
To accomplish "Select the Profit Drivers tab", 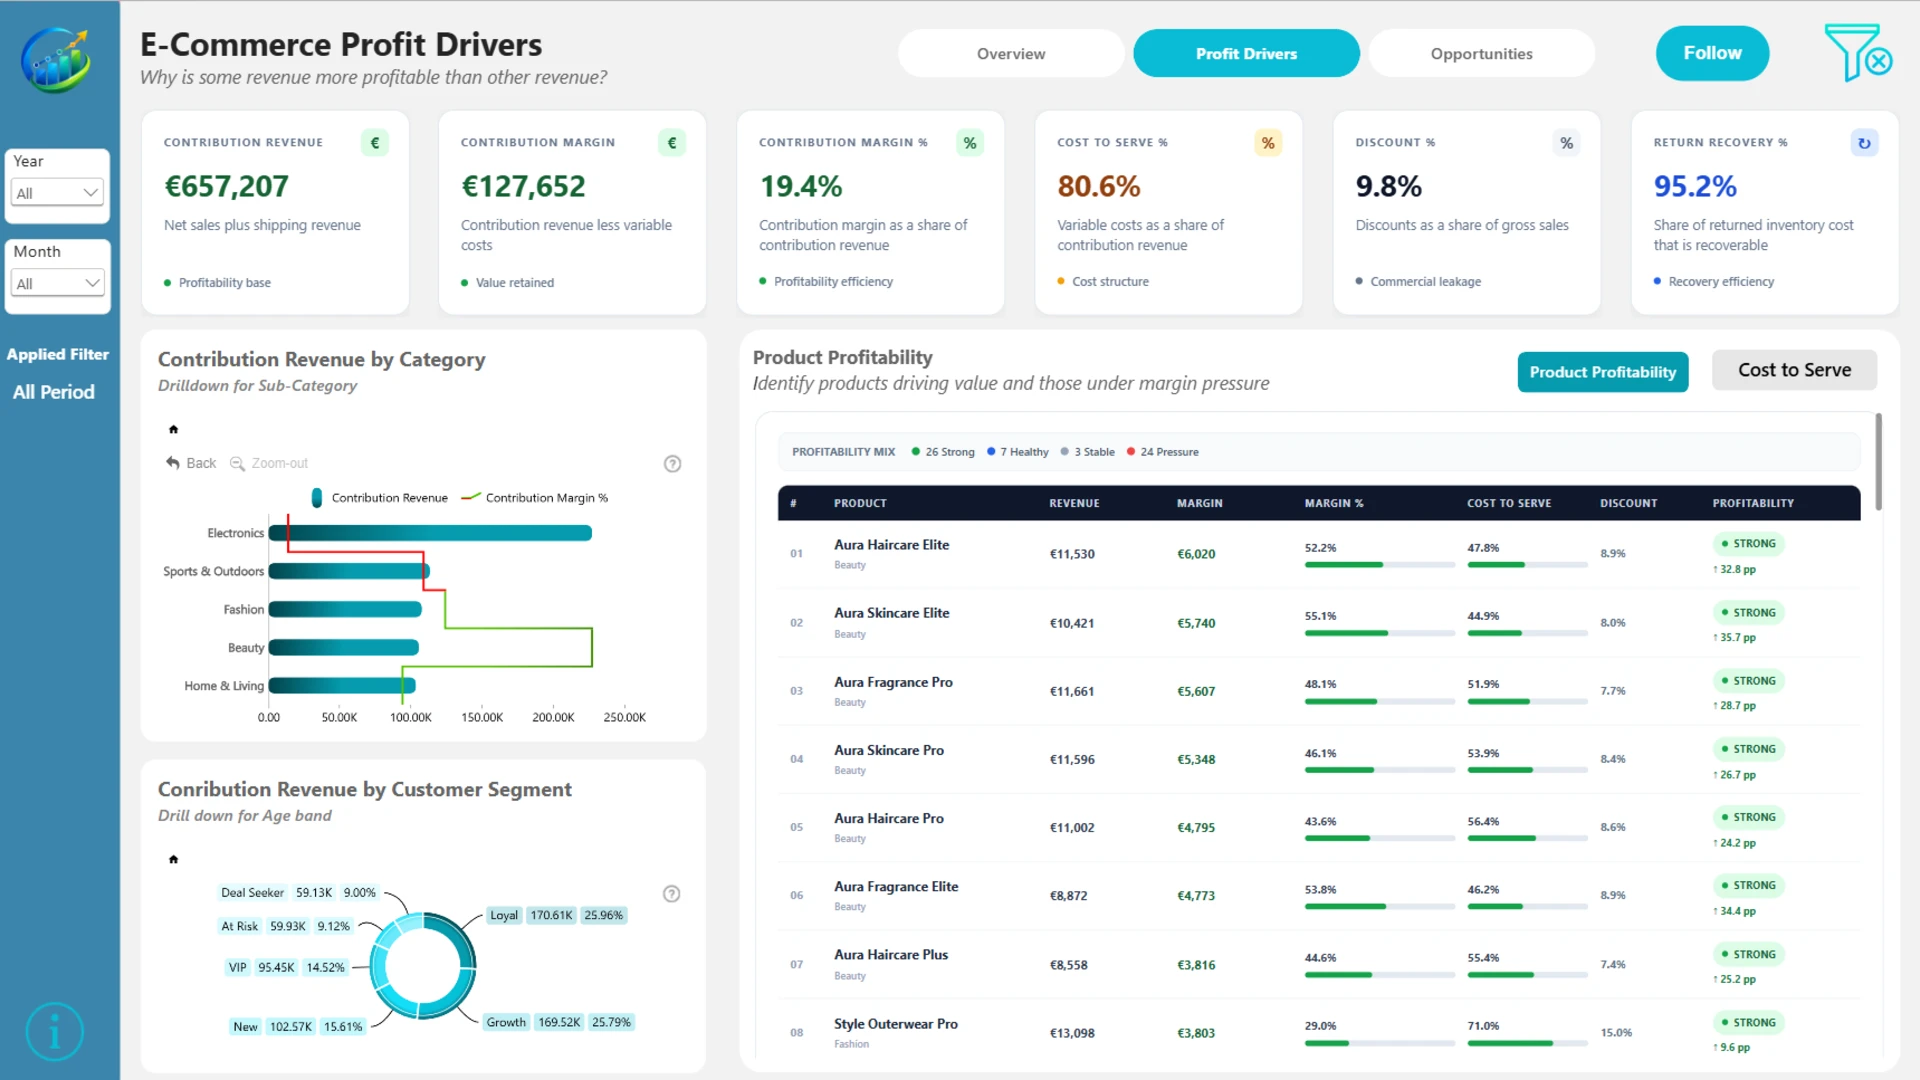I will tap(1246, 53).
